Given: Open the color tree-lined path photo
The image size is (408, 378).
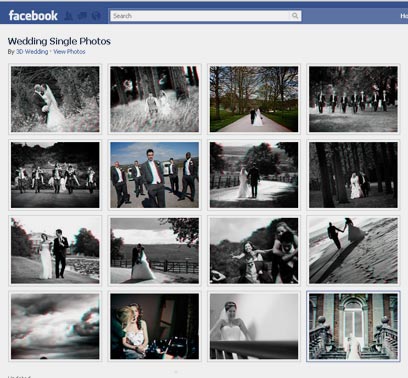Looking at the screenshot, I should click(x=254, y=99).
